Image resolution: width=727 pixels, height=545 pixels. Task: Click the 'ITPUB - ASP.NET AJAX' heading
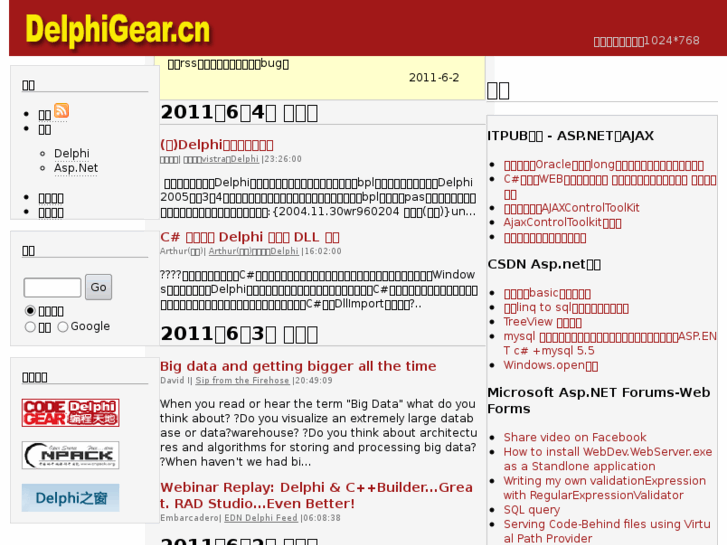(570, 135)
